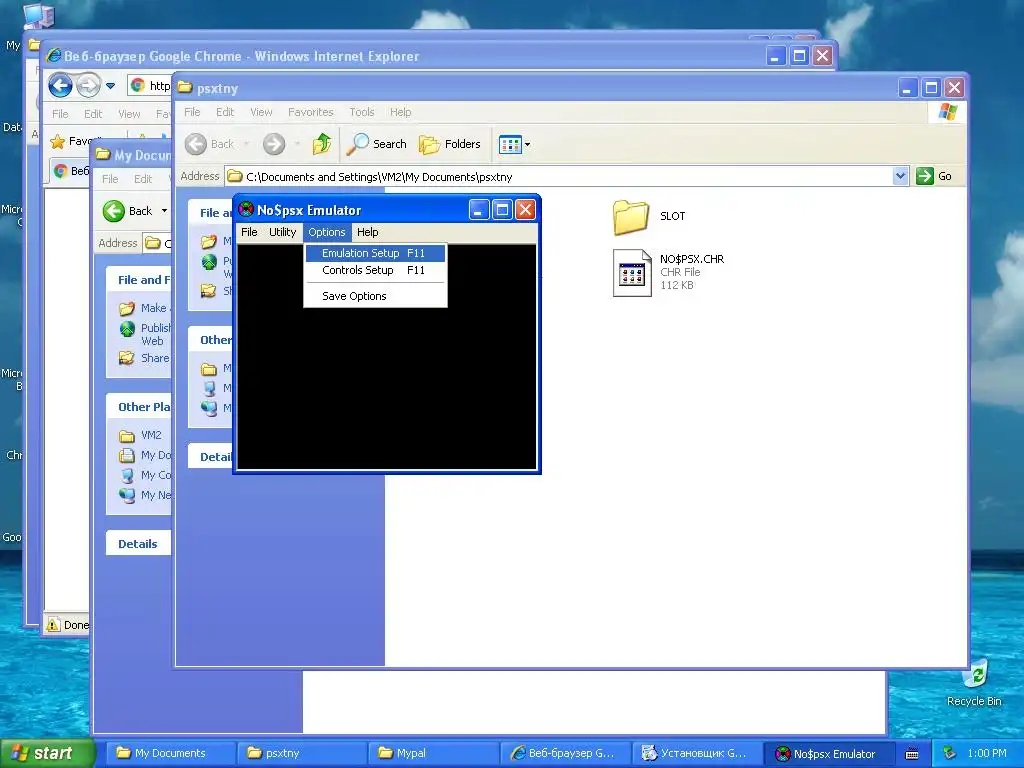1024x768 pixels.
Task: Open File menu in My Documents window
Action: point(110,179)
